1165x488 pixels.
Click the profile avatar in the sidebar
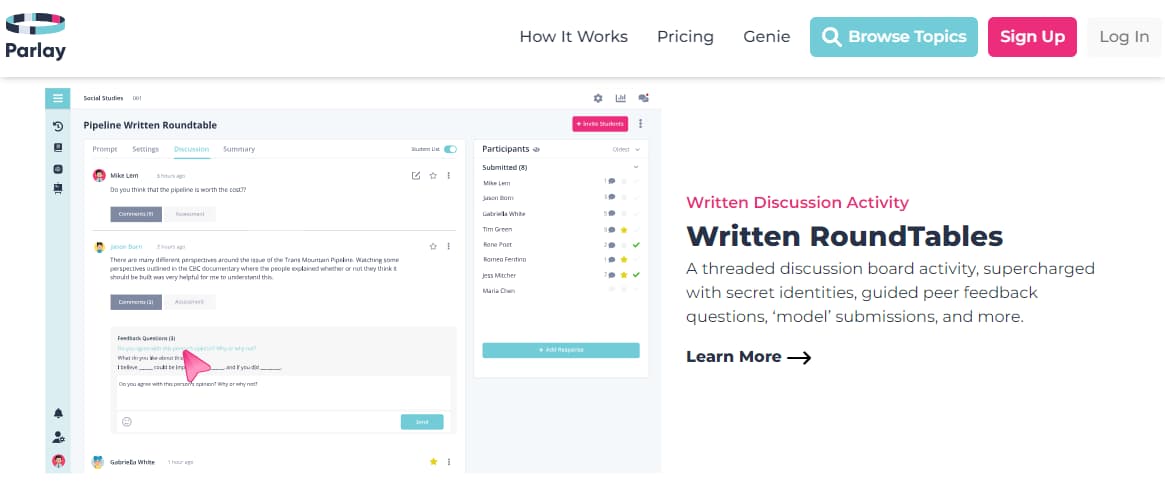coord(58,461)
